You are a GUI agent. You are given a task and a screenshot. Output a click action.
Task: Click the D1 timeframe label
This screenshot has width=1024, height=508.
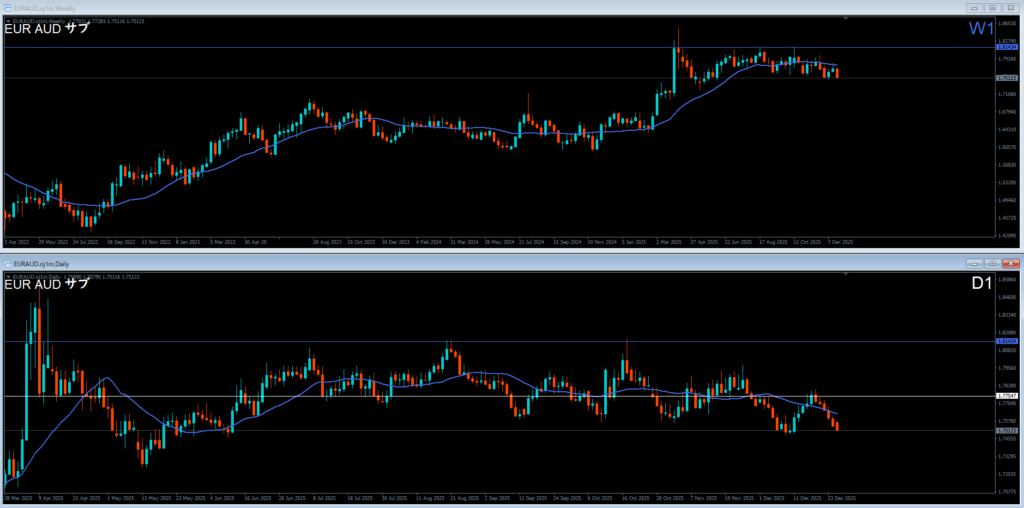pos(981,284)
